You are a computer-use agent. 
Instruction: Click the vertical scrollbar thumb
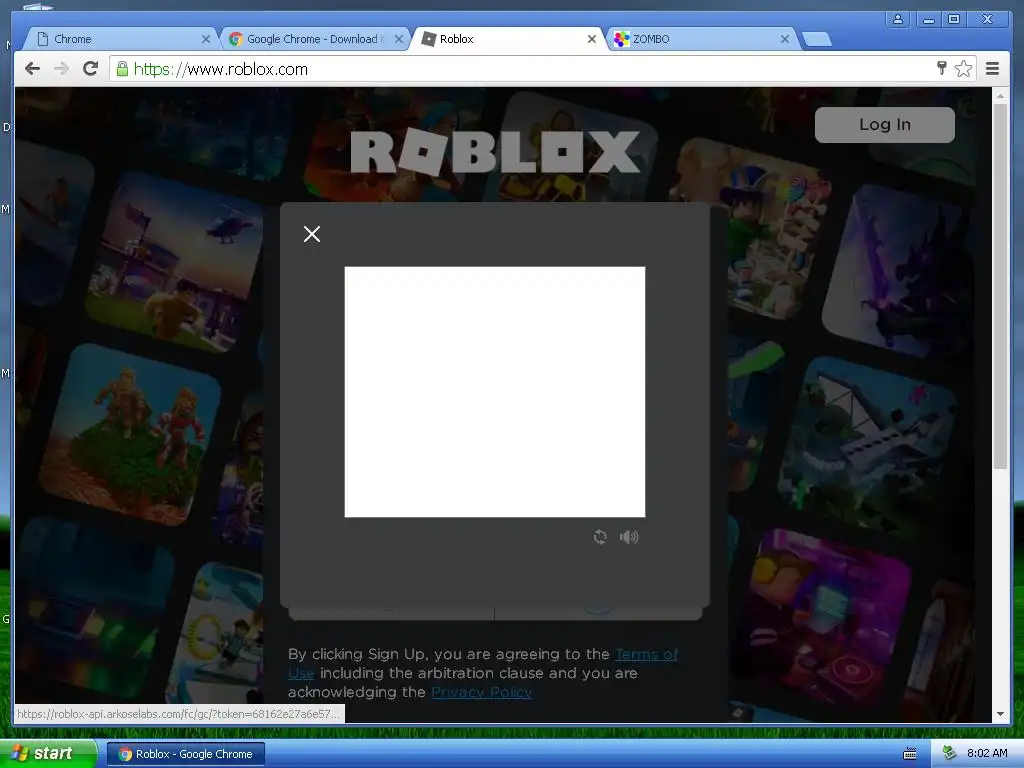click(1000, 286)
